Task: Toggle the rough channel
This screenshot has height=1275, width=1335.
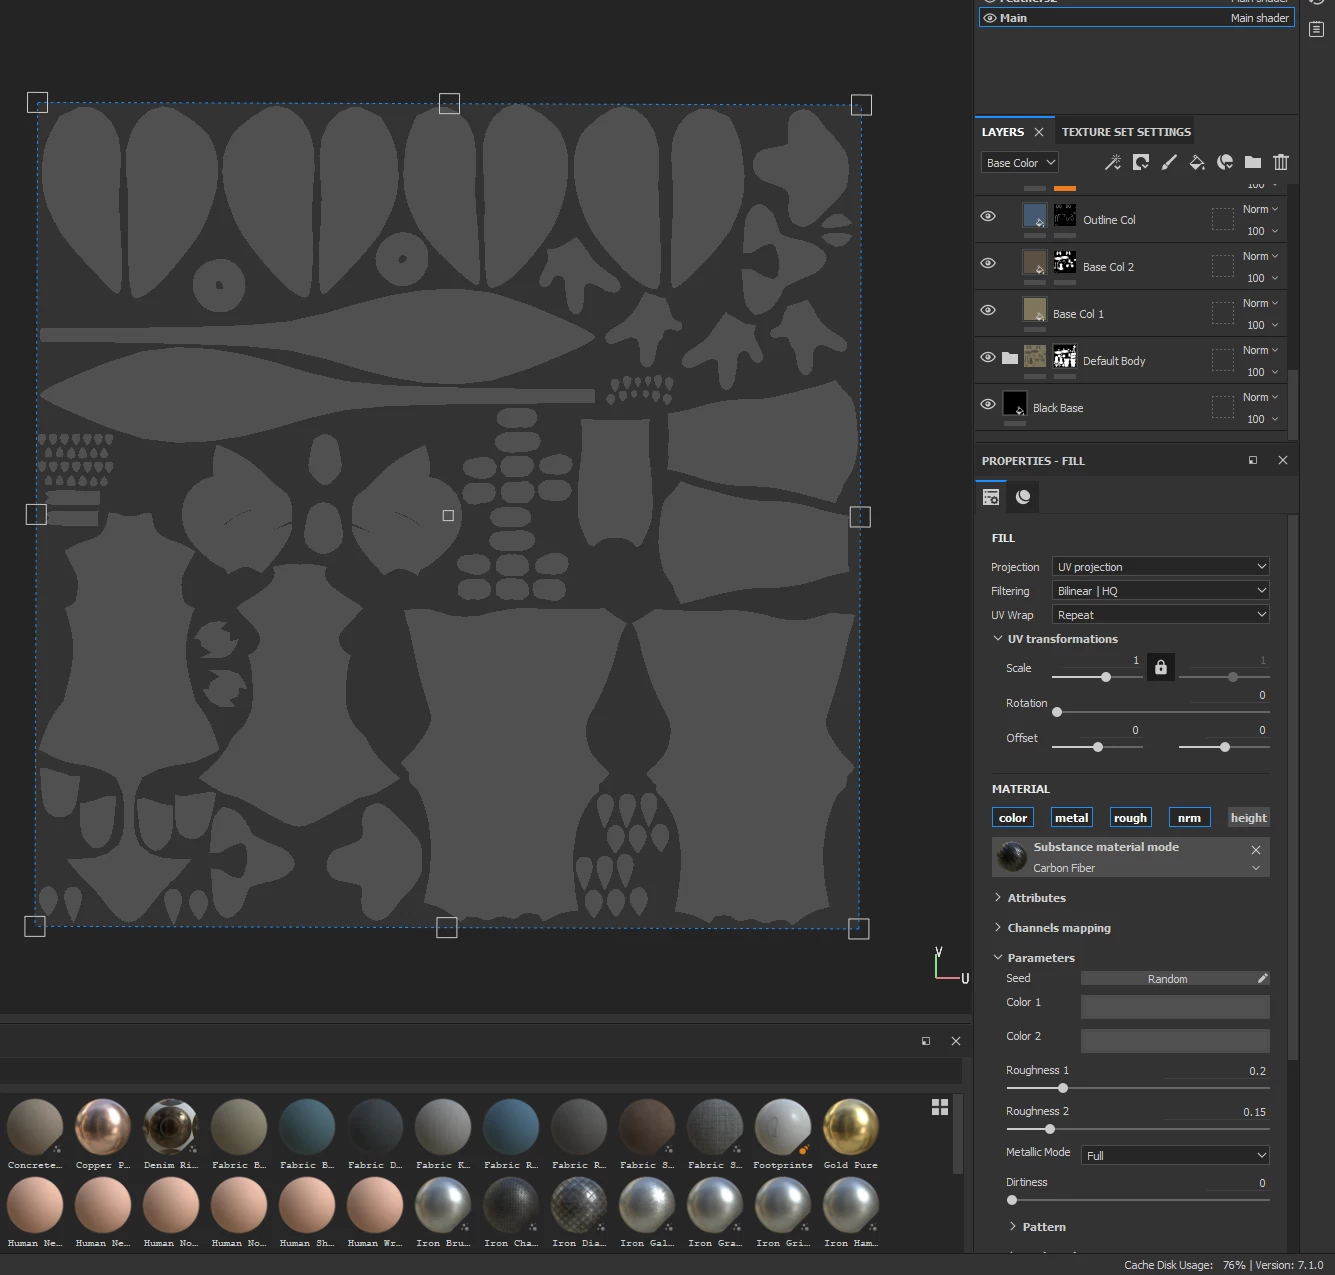Action: tap(1131, 818)
